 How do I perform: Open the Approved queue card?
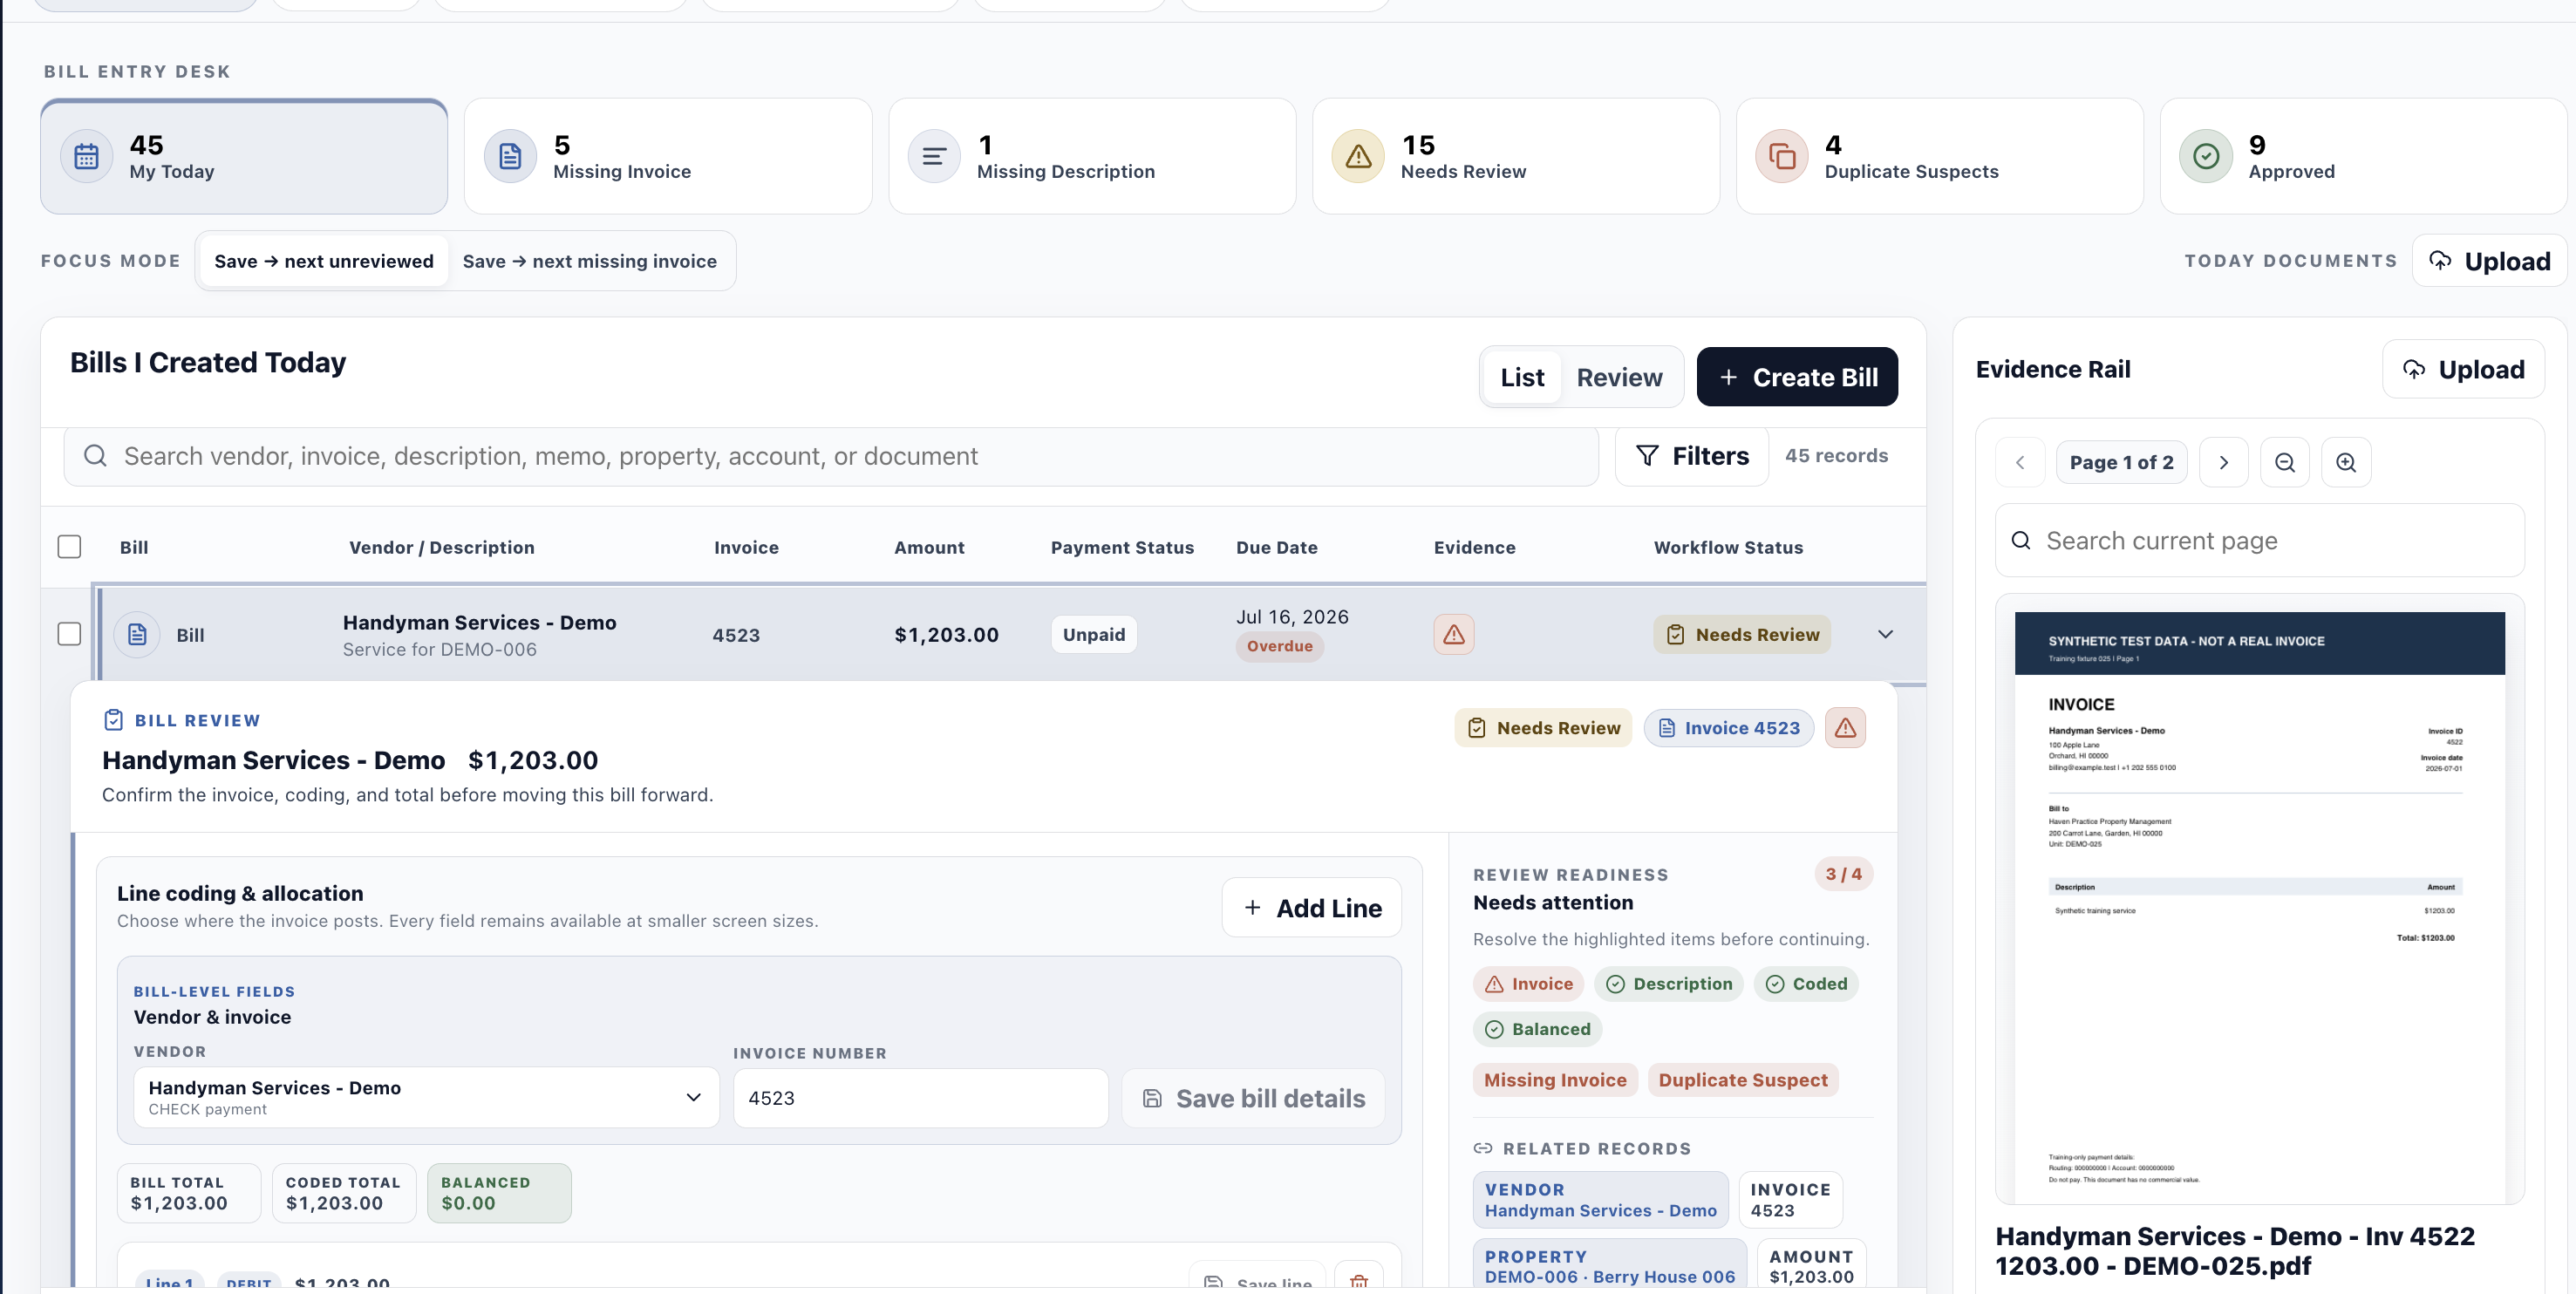(x=2364, y=156)
